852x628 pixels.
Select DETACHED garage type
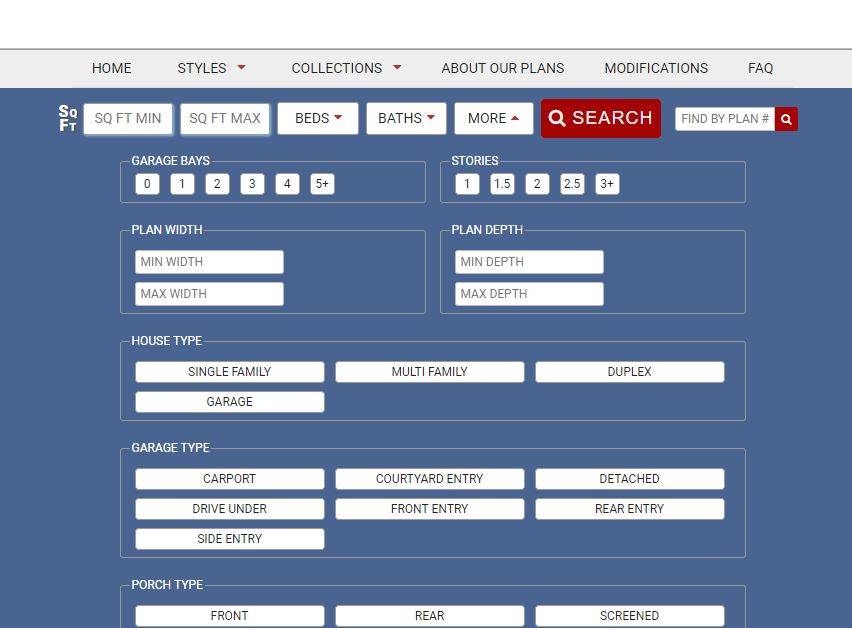coord(630,479)
